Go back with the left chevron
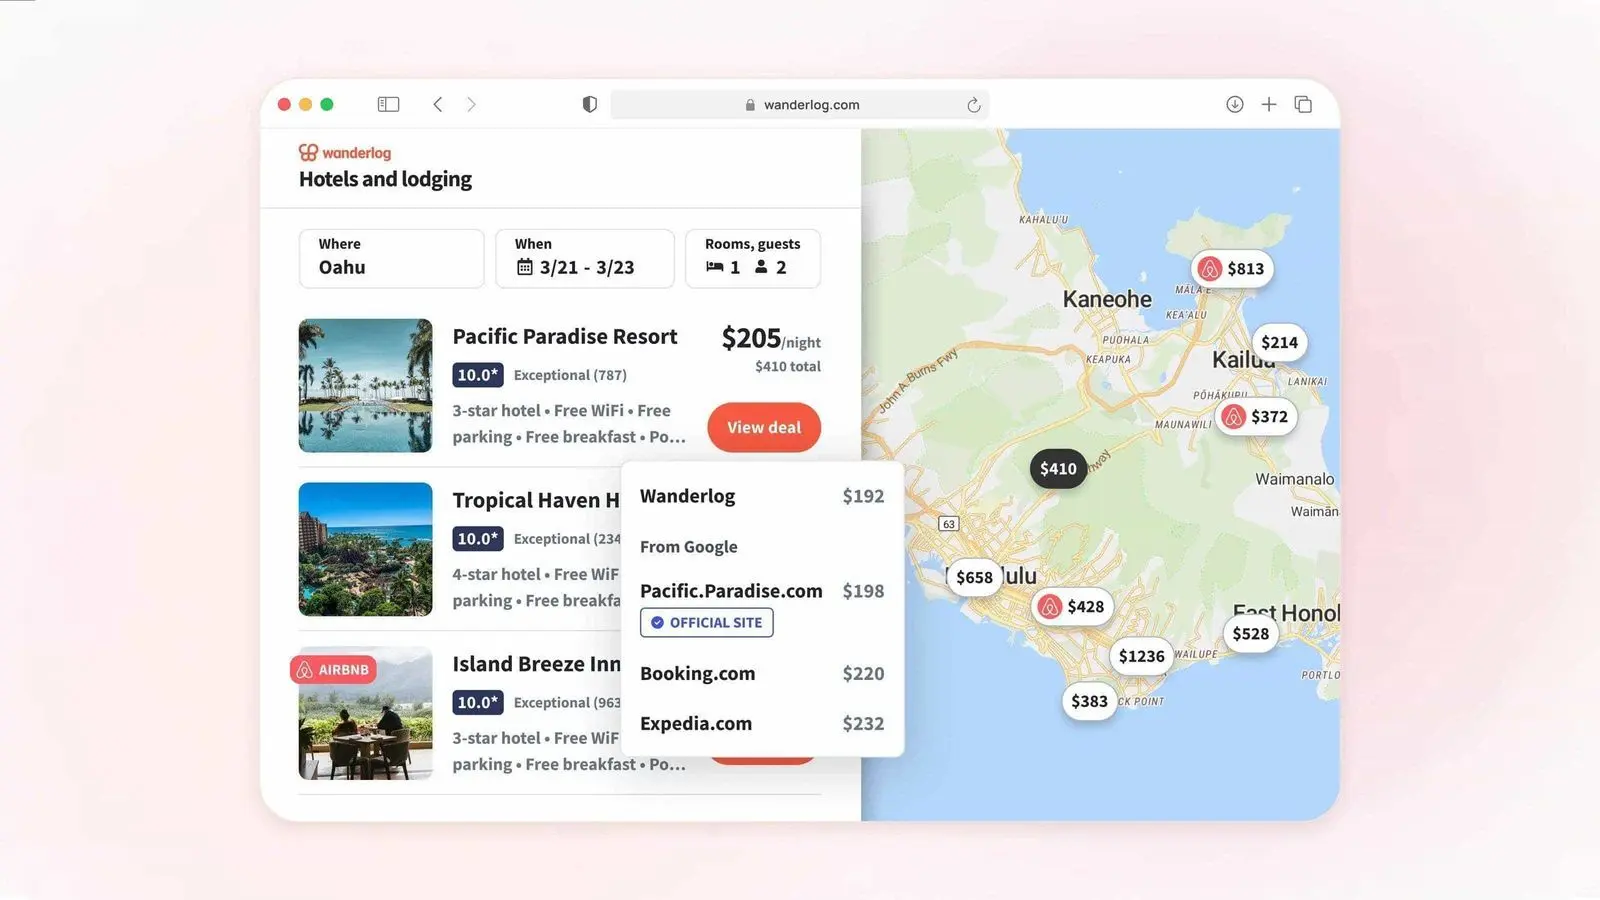 point(437,104)
